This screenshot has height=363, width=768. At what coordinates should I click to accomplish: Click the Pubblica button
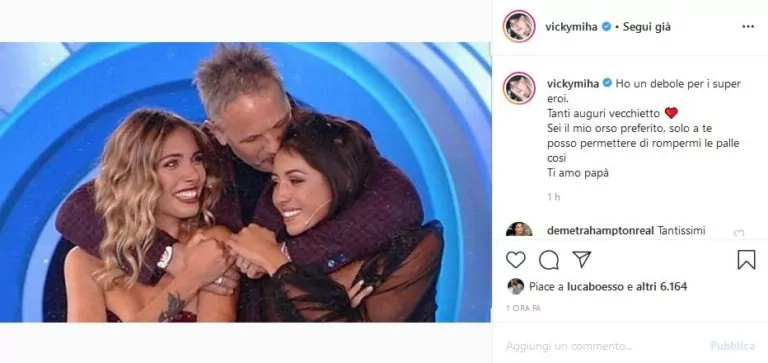coord(733,346)
